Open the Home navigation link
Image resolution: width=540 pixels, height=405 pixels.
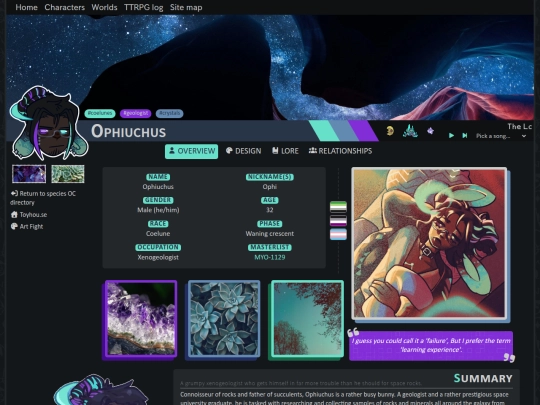pyautogui.click(x=26, y=7)
